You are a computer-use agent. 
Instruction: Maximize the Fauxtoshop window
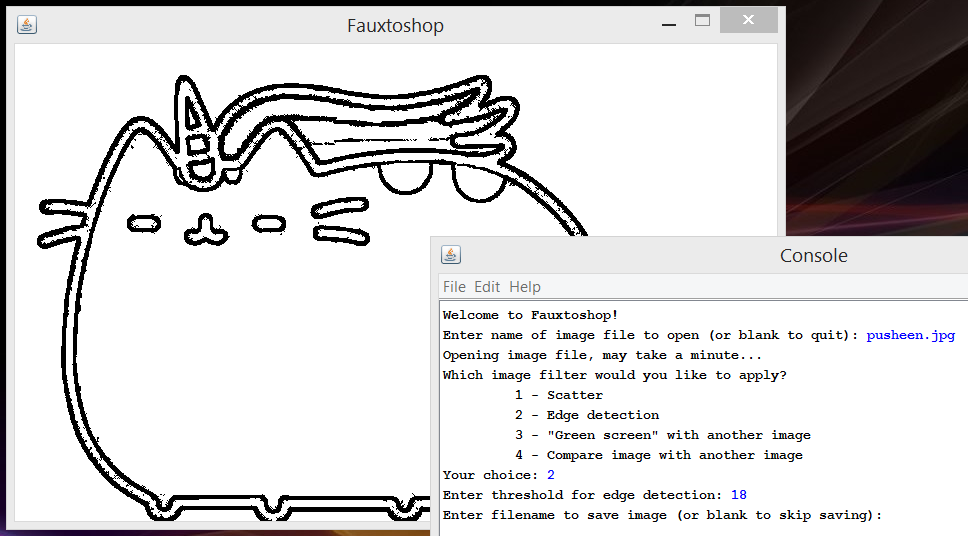pyautogui.click(x=702, y=20)
